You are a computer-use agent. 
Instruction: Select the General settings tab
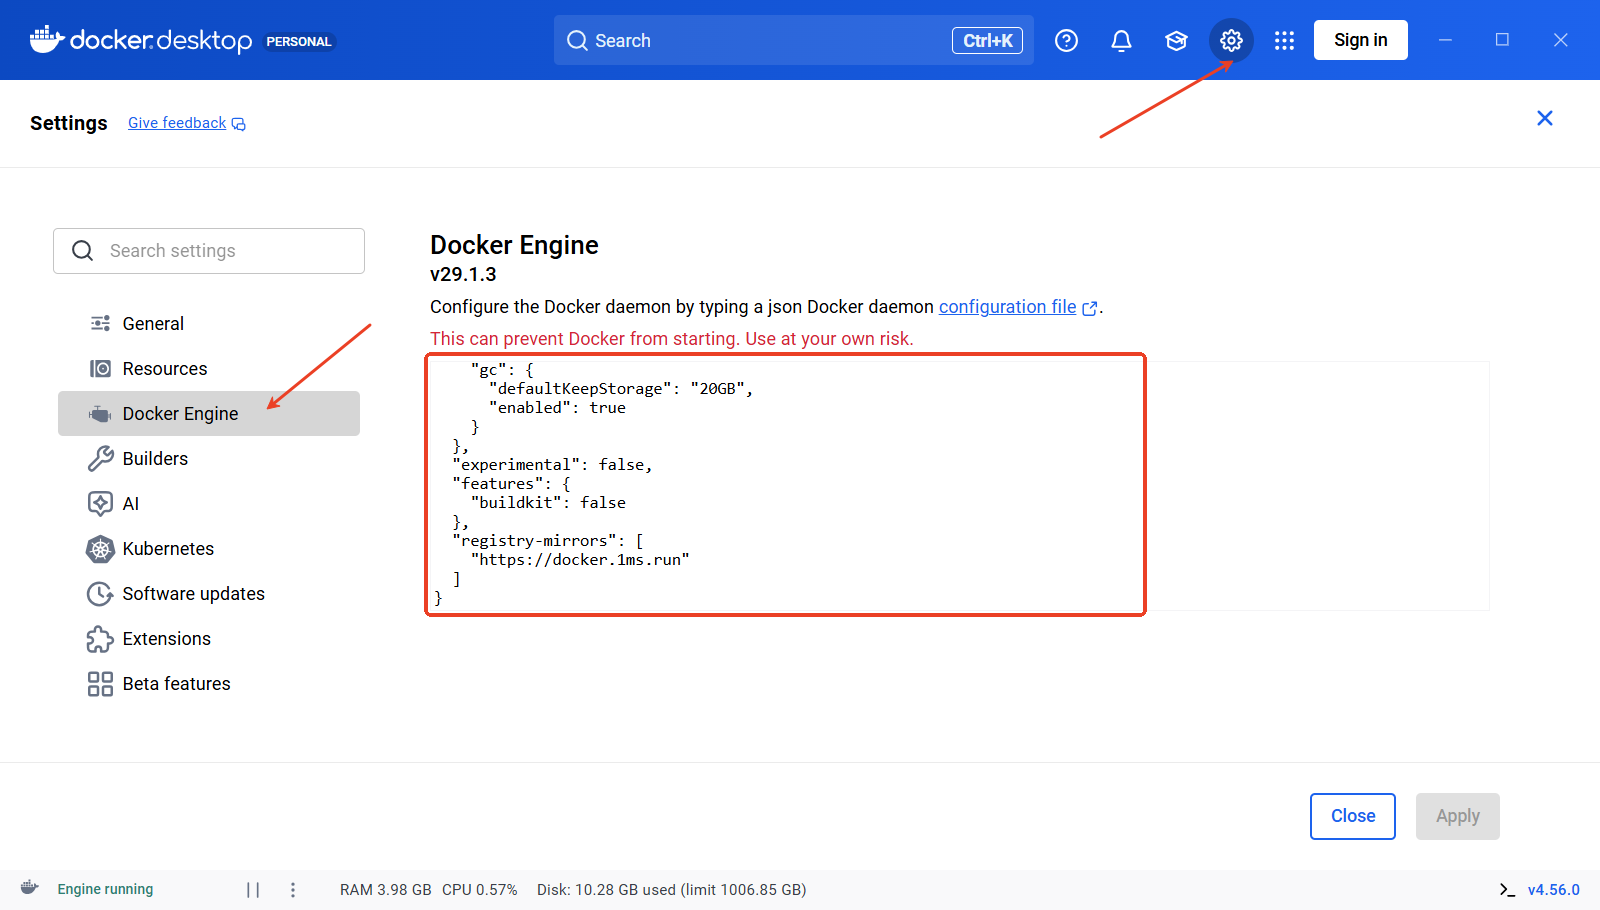click(x=209, y=323)
